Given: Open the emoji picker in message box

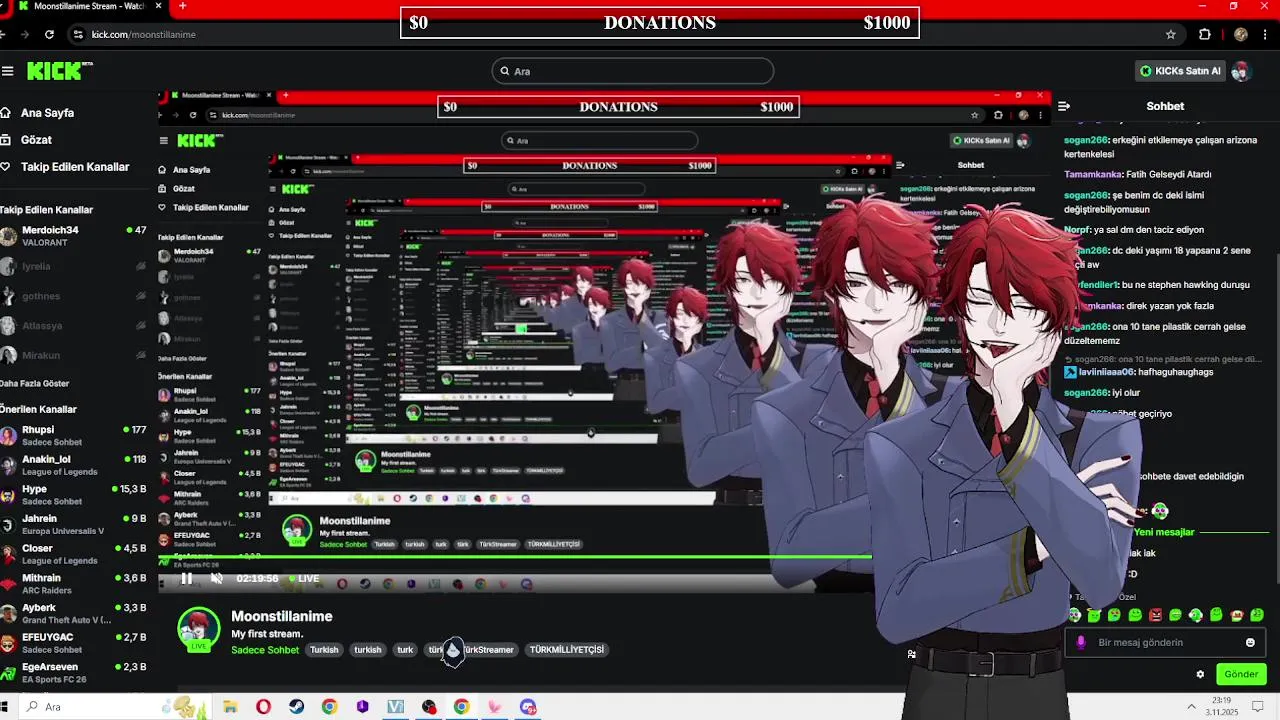Looking at the screenshot, I should click(1250, 643).
